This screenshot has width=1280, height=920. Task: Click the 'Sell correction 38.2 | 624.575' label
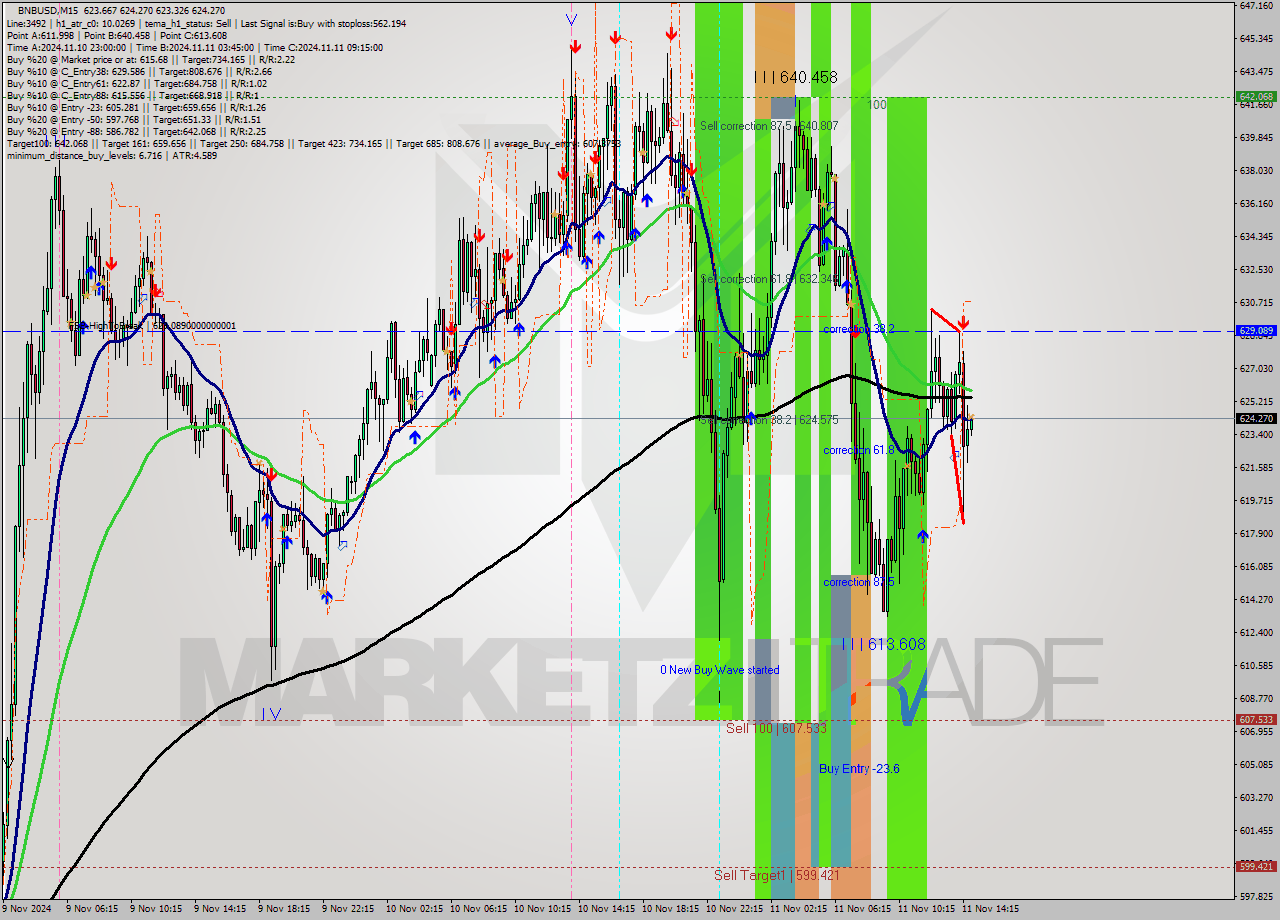pyautogui.click(x=769, y=420)
